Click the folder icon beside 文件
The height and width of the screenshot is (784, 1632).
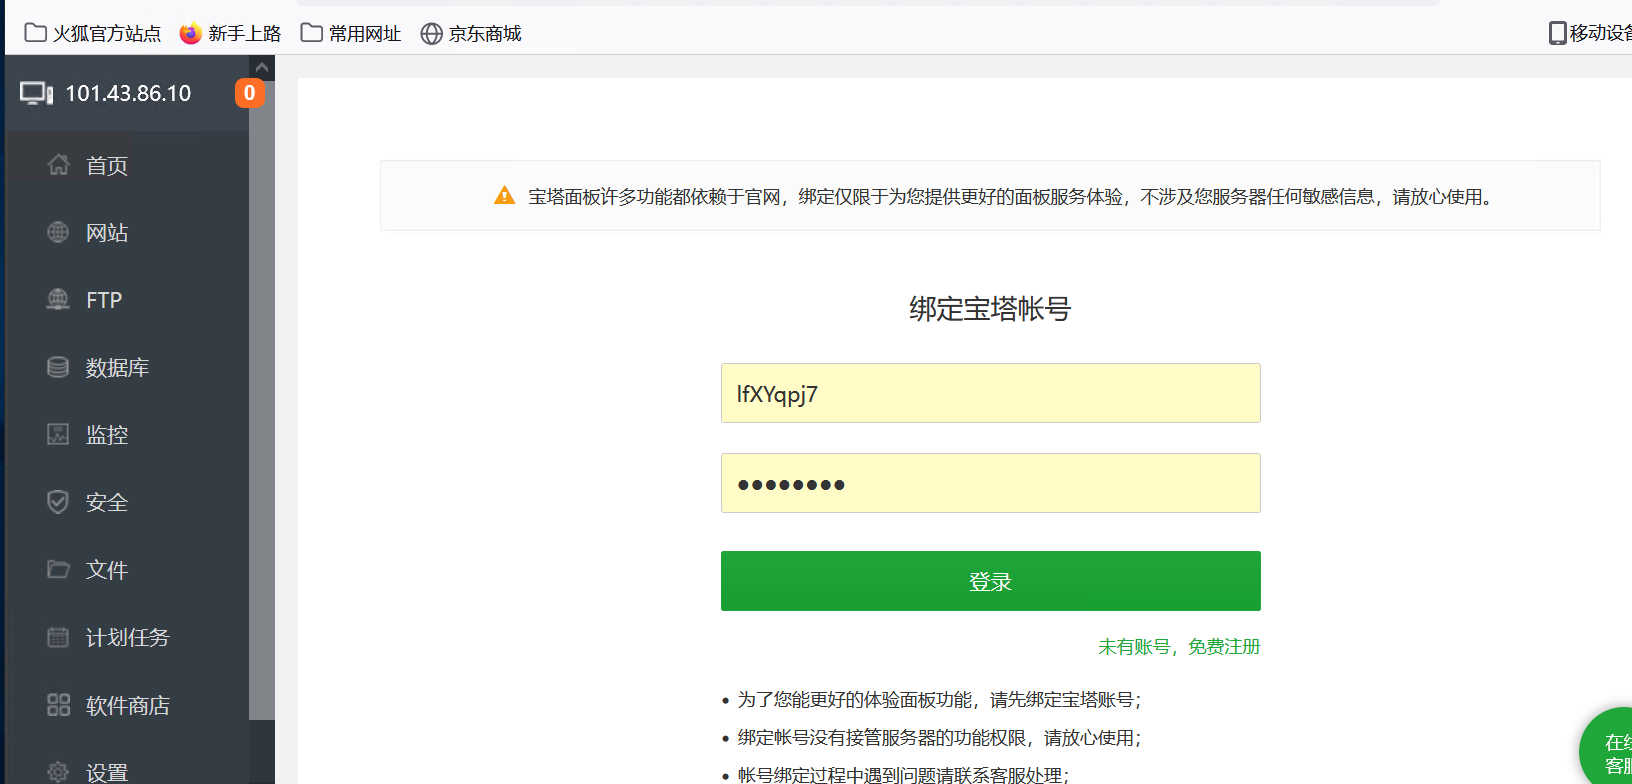58,569
